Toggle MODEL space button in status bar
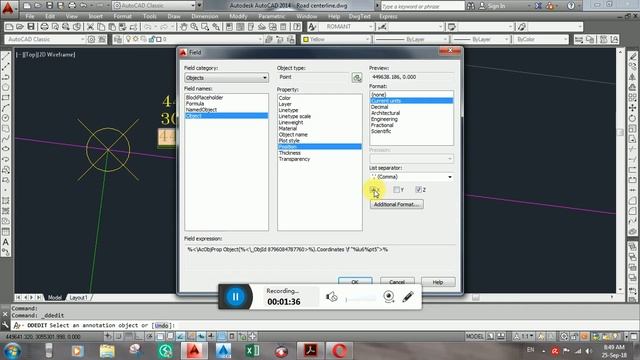This screenshot has width=640, height=360. click(474, 337)
